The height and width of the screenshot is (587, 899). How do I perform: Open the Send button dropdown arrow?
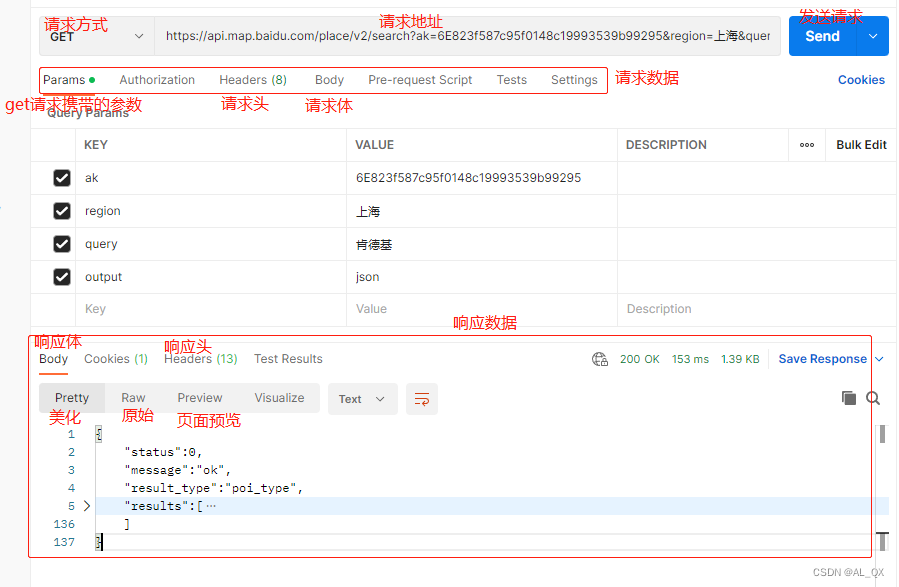(873, 36)
